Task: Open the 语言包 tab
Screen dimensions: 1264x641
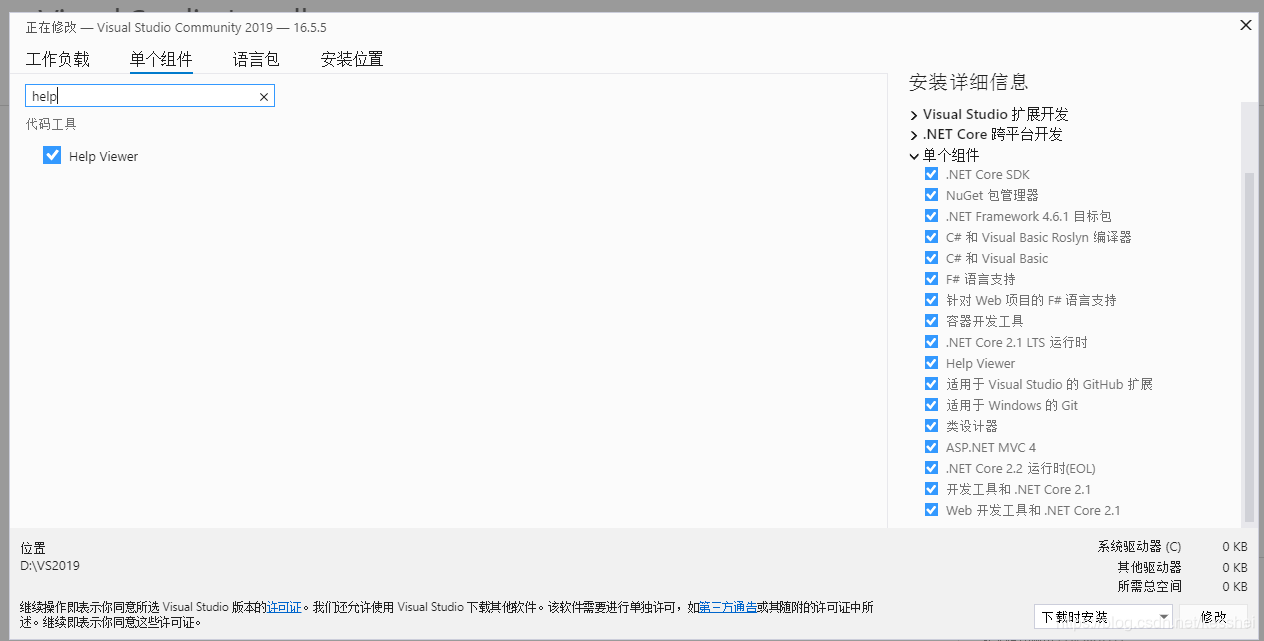Action: point(256,59)
